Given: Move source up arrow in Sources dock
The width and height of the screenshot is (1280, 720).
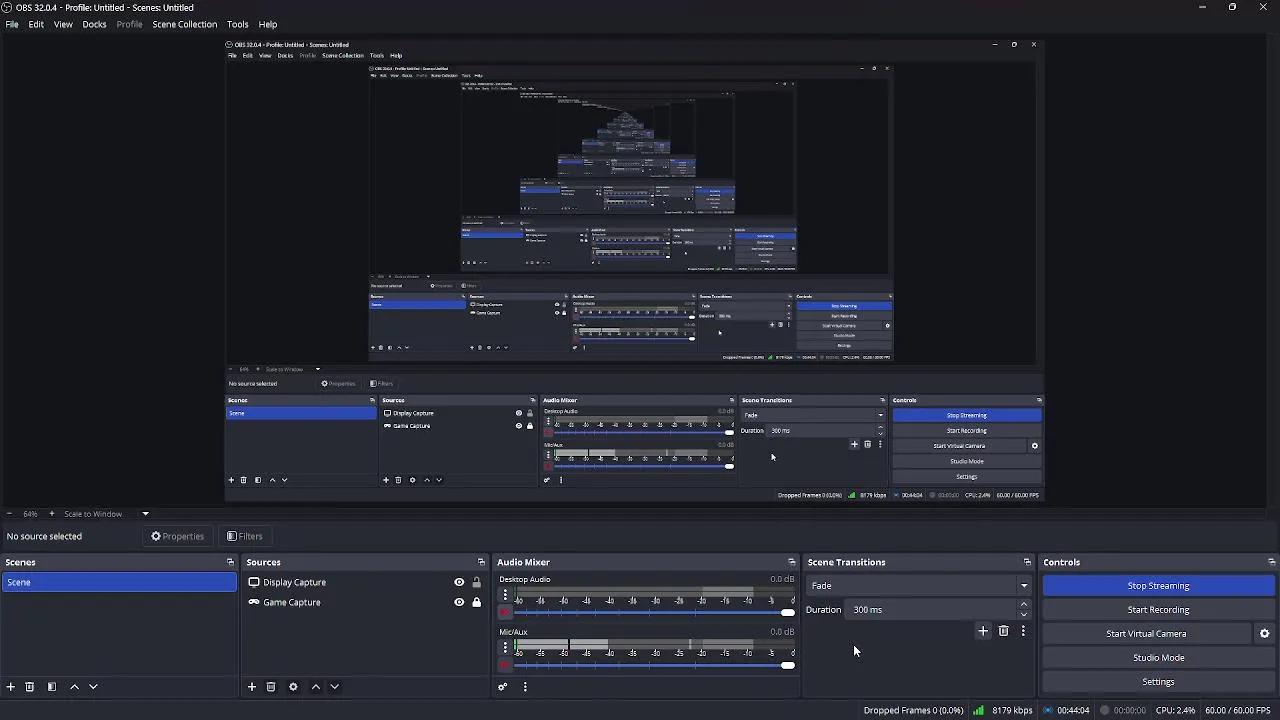Looking at the screenshot, I should click(x=316, y=687).
